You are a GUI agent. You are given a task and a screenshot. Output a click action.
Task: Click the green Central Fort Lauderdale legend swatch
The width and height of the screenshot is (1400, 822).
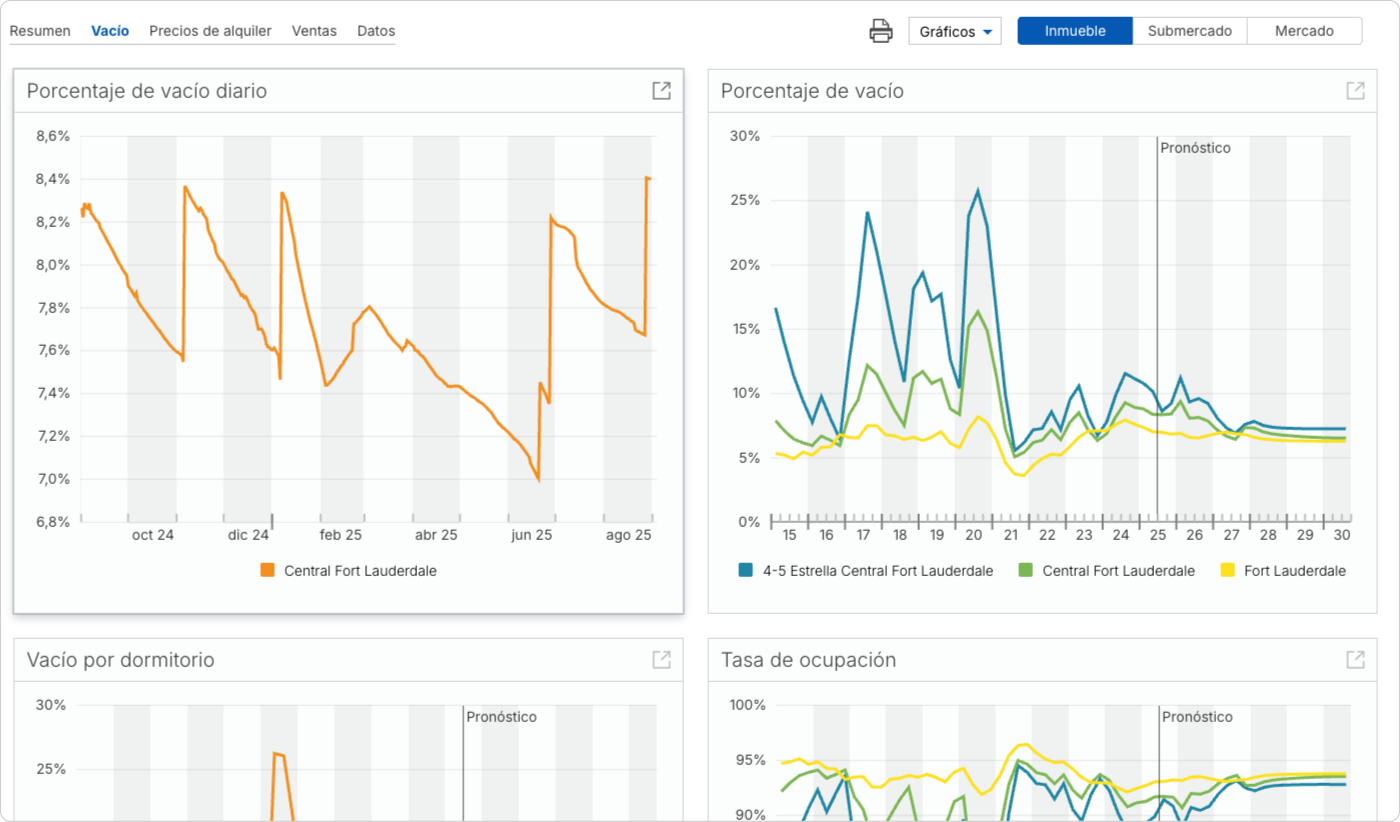(1025, 571)
